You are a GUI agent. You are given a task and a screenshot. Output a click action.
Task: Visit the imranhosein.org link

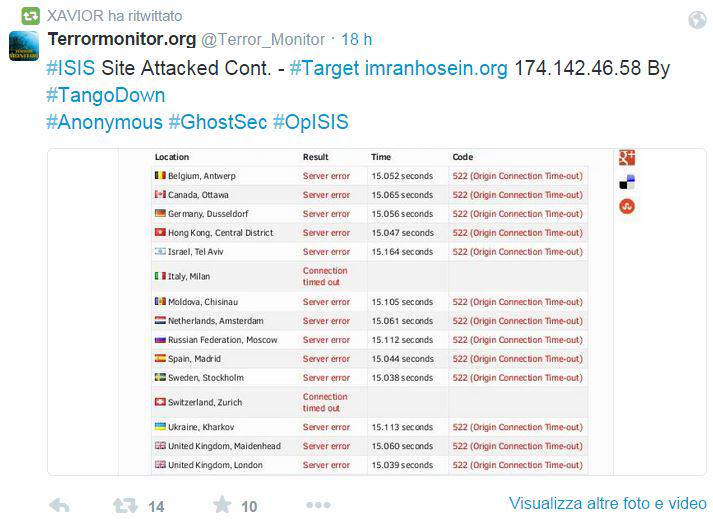pyautogui.click(x=436, y=69)
